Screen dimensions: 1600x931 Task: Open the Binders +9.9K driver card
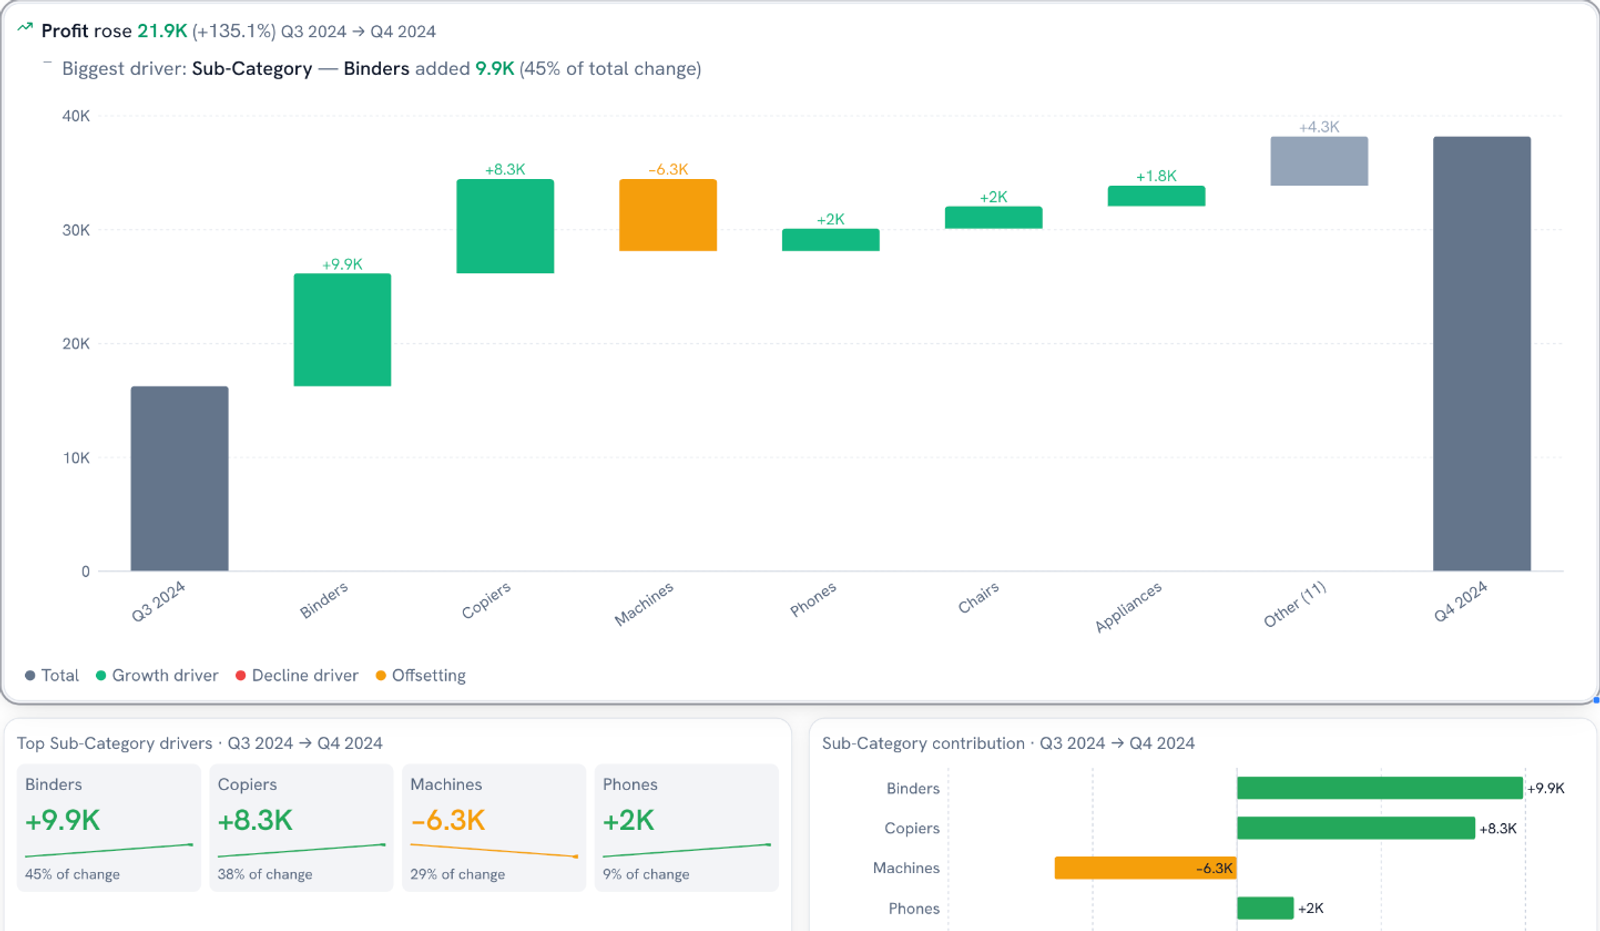[109, 828]
